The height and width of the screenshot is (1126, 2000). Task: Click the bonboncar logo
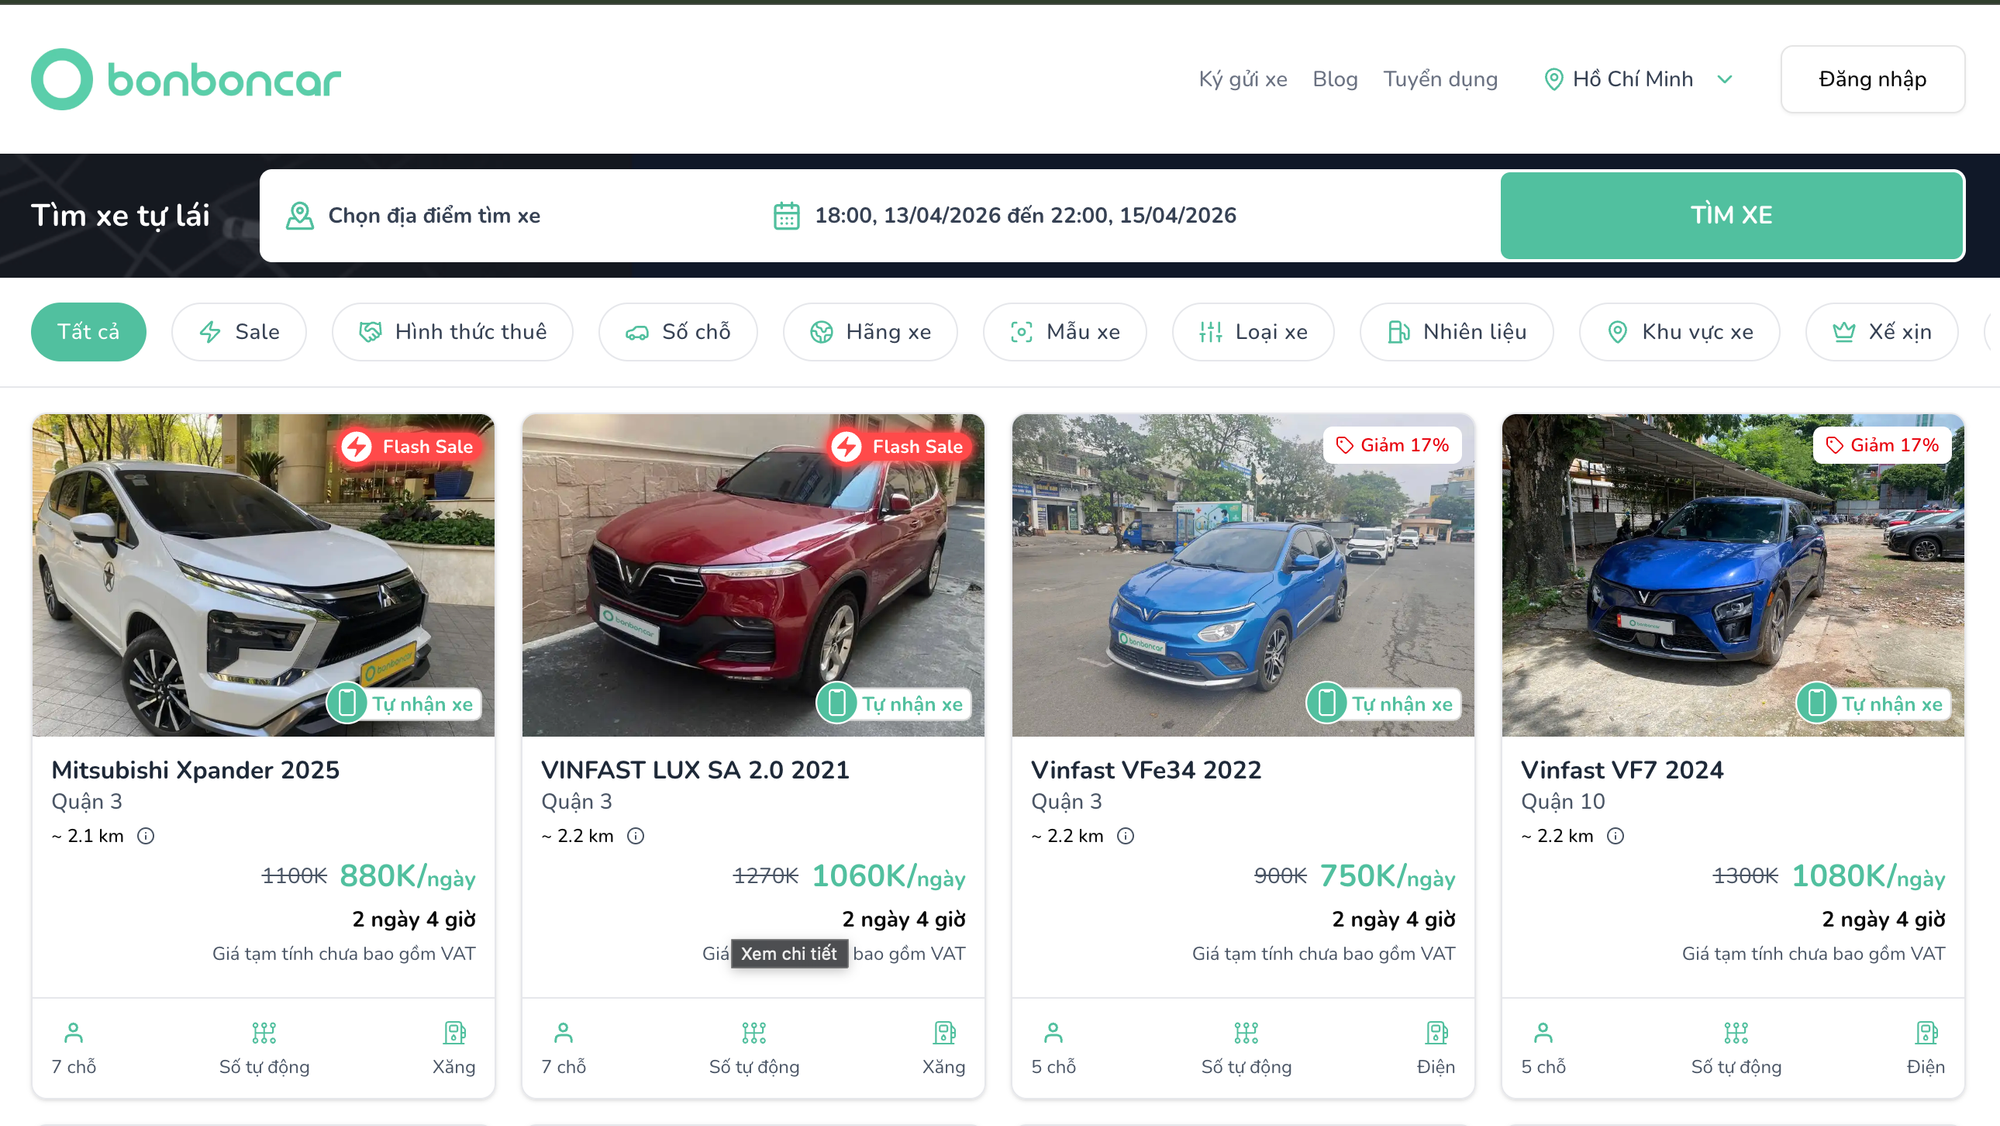click(x=186, y=79)
